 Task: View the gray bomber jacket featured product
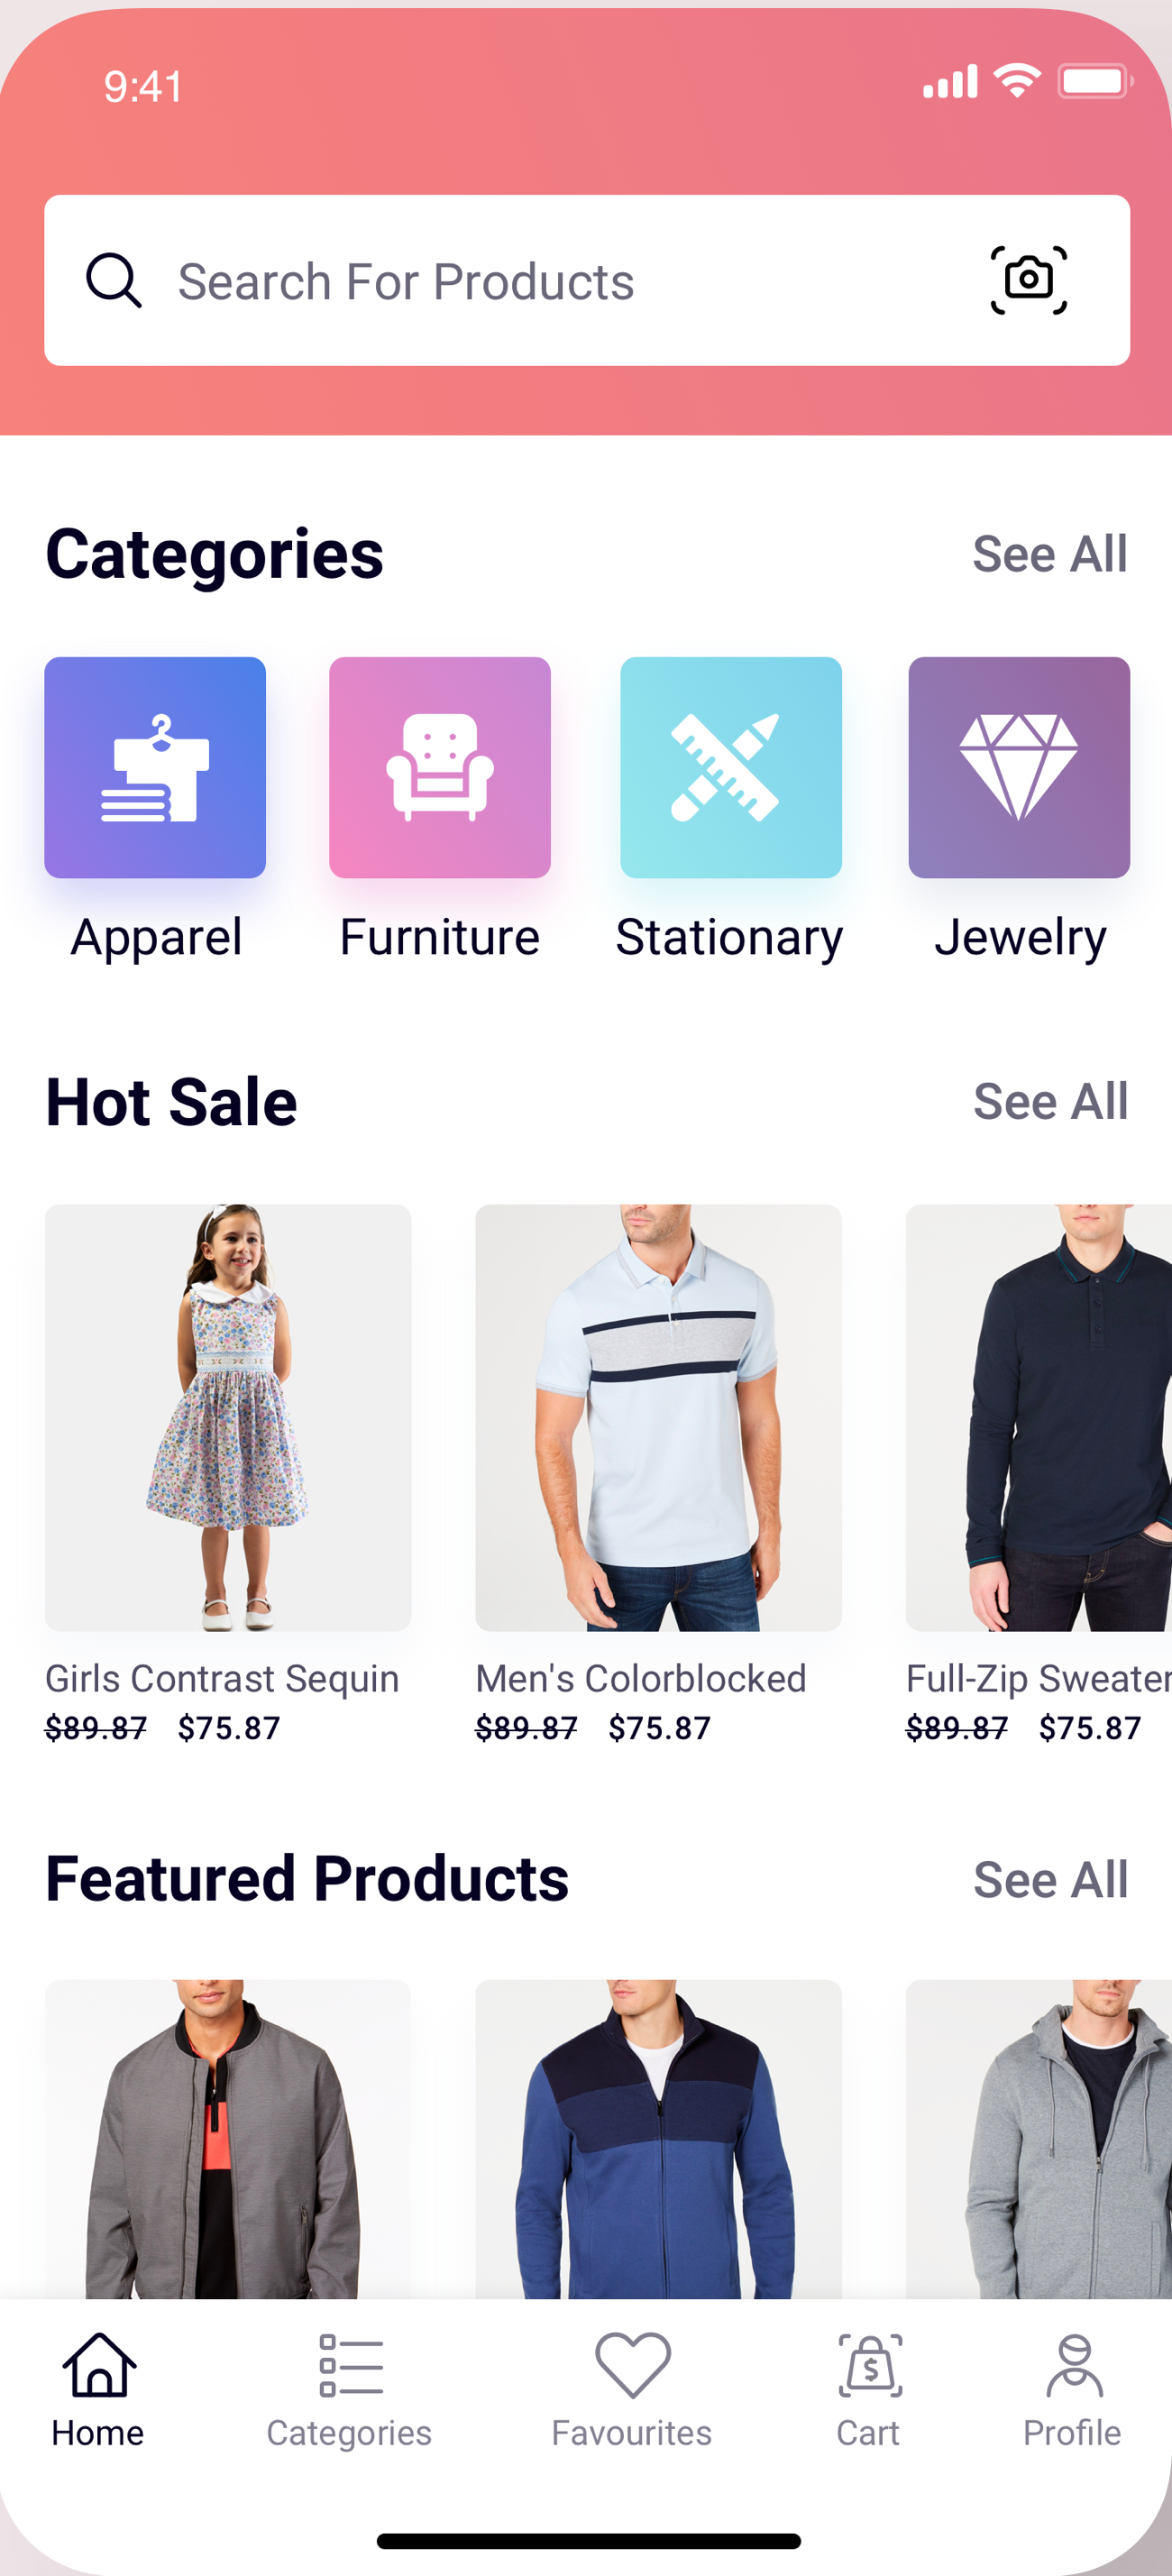(x=228, y=2138)
